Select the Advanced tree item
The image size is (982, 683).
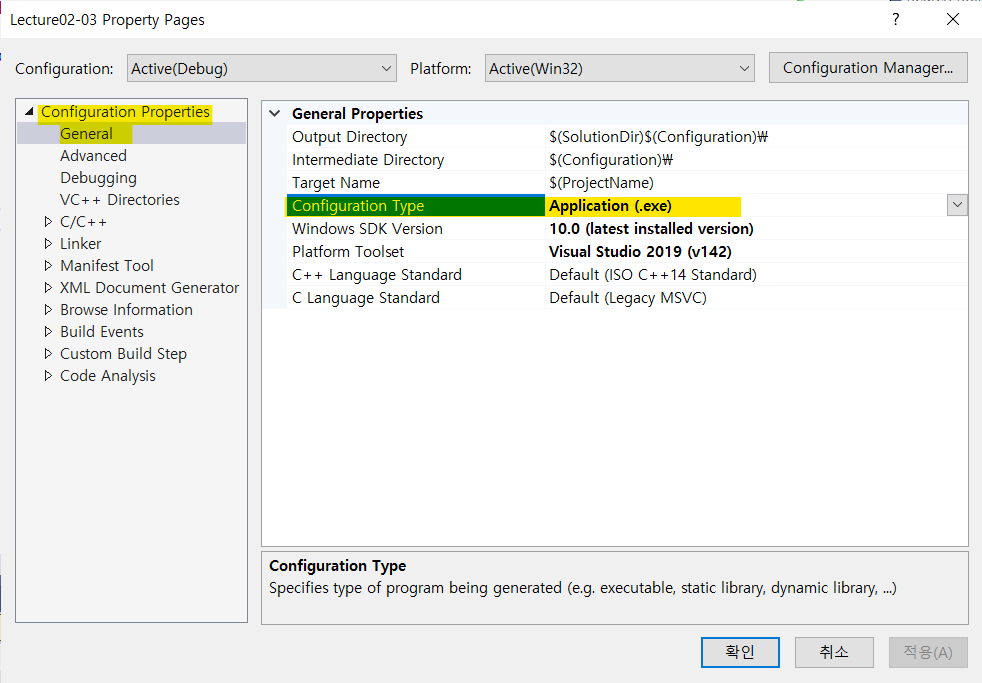tap(93, 155)
